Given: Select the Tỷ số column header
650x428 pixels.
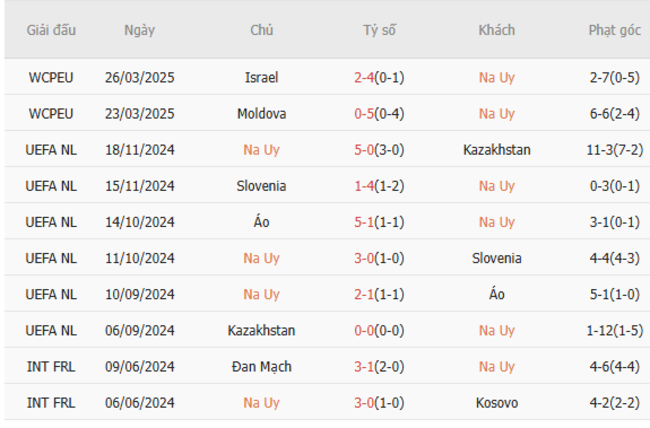Looking at the screenshot, I should click(379, 30).
